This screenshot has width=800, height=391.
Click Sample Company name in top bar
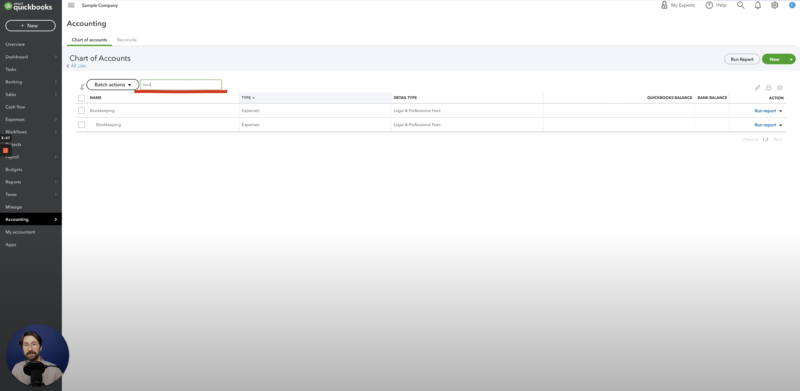coord(99,5)
